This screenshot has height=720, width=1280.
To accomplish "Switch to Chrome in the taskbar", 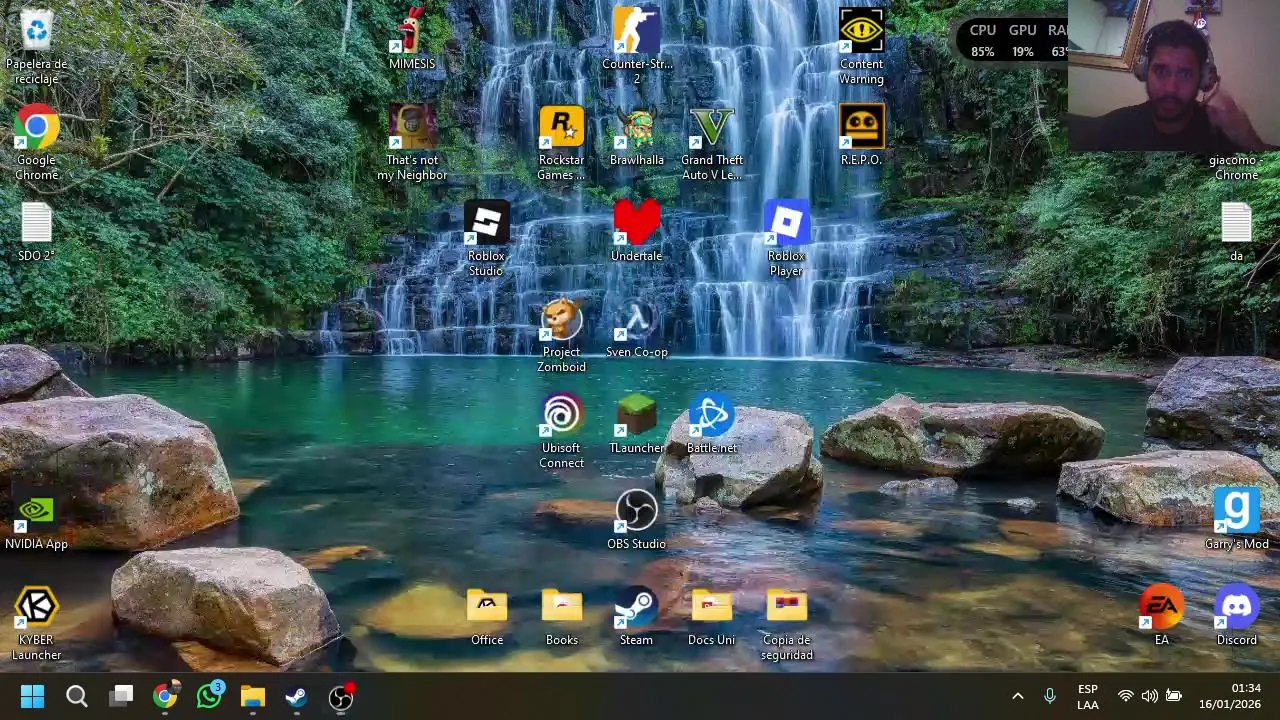I will point(165,696).
